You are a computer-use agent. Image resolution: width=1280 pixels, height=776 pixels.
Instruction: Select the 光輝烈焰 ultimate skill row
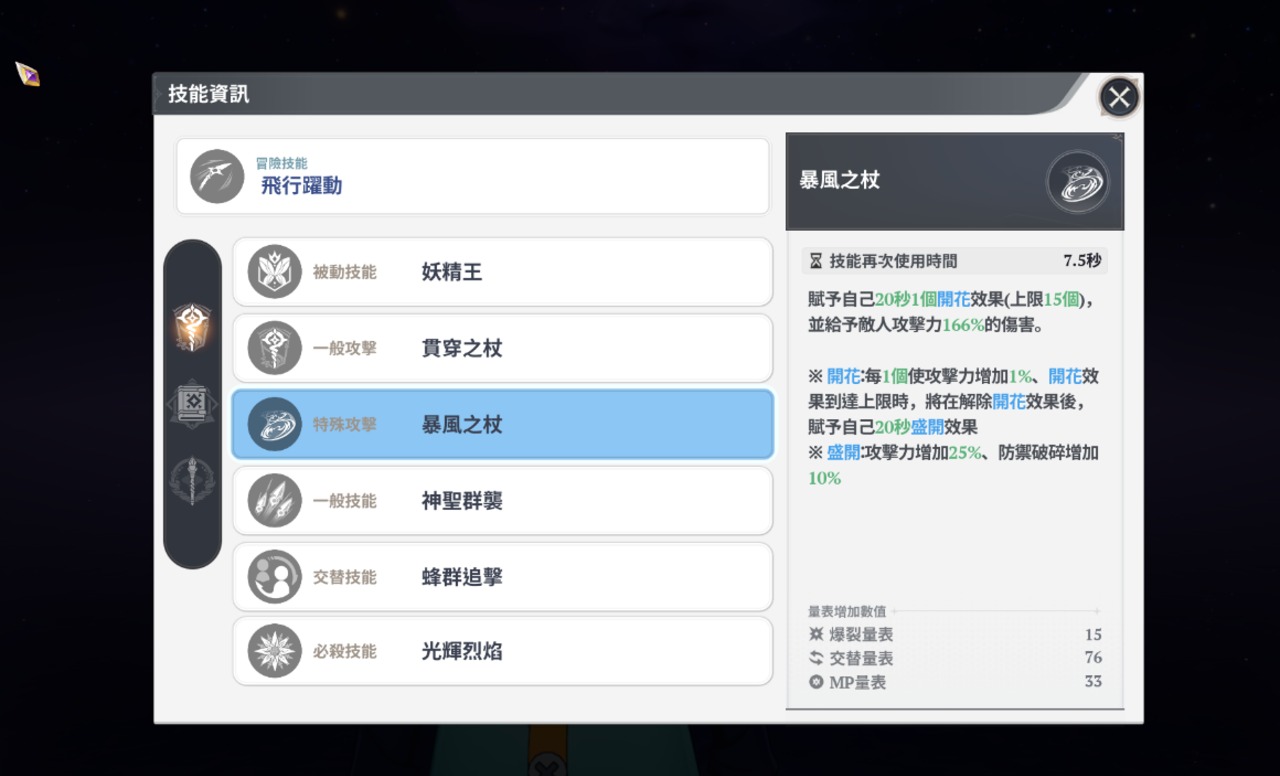(x=502, y=651)
